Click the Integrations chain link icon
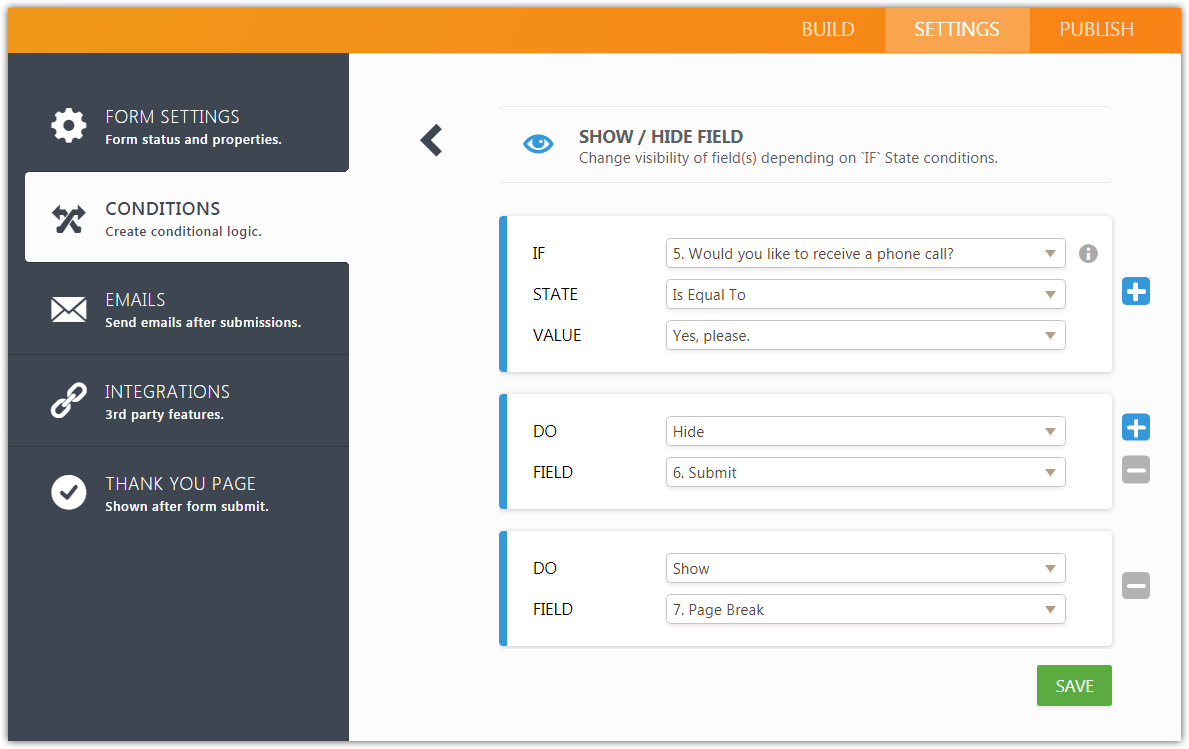The image size is (1189, 749). (69, 401)
